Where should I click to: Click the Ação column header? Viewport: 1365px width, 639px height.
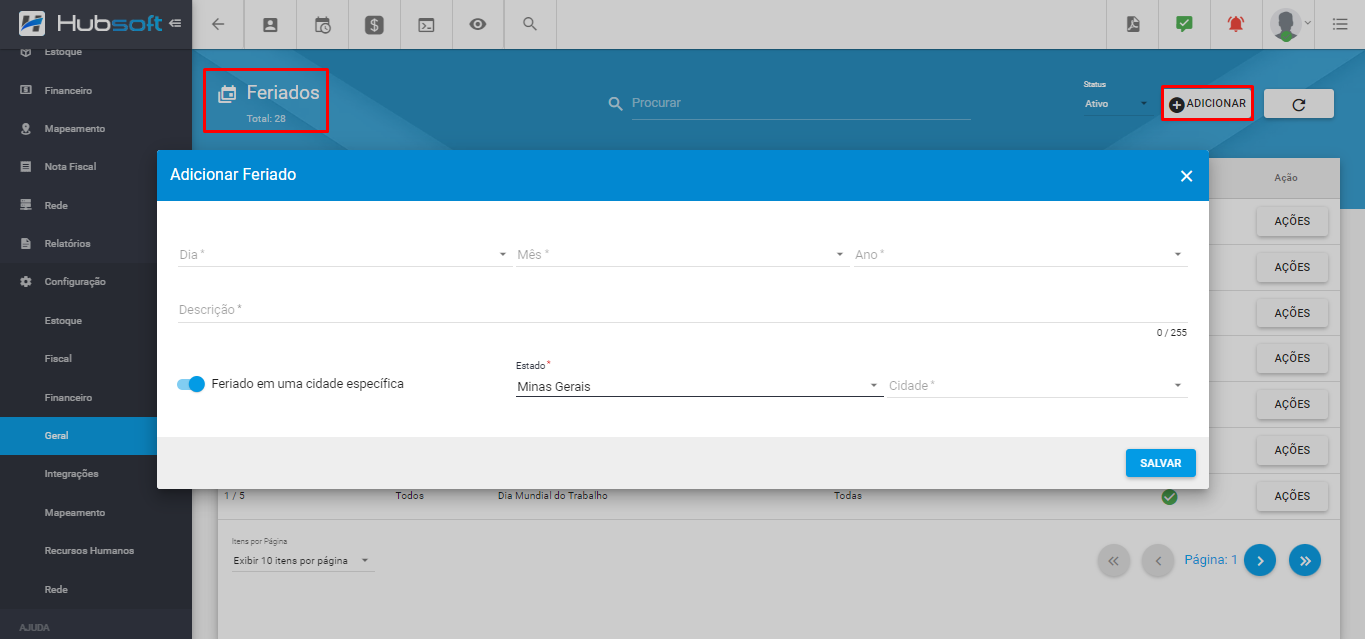click(x=1286, y=178)
